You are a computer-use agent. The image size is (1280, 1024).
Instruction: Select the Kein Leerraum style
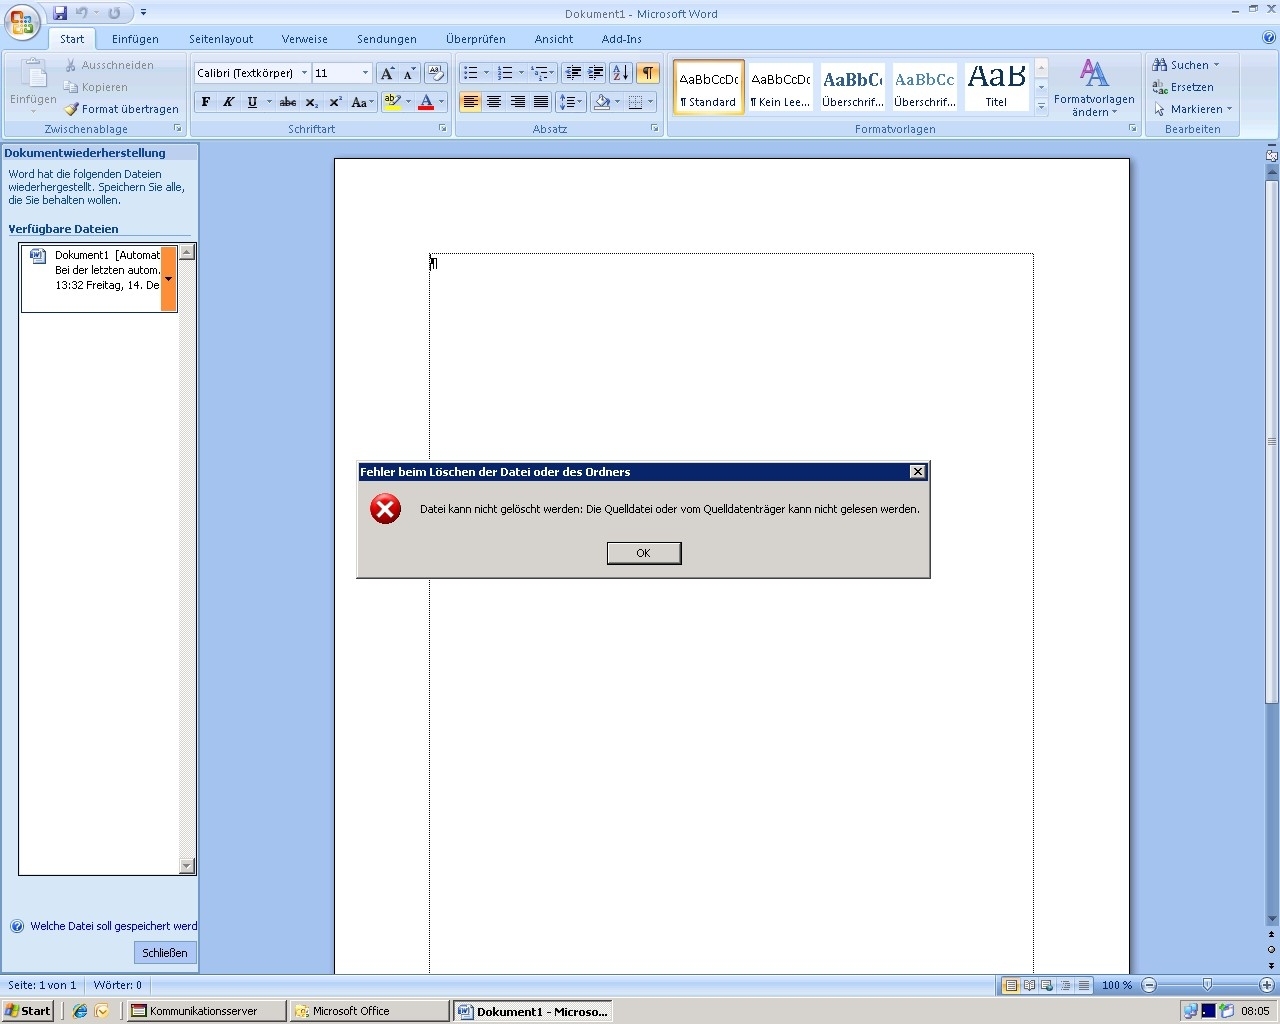pyautogui.click(x=781, y=87)
